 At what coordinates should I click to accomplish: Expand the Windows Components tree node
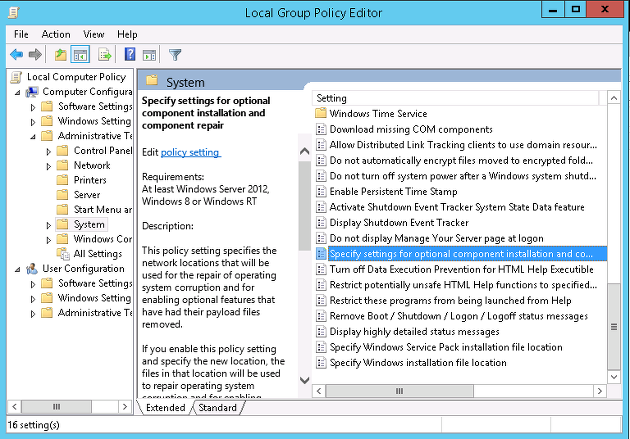(49, 240)
